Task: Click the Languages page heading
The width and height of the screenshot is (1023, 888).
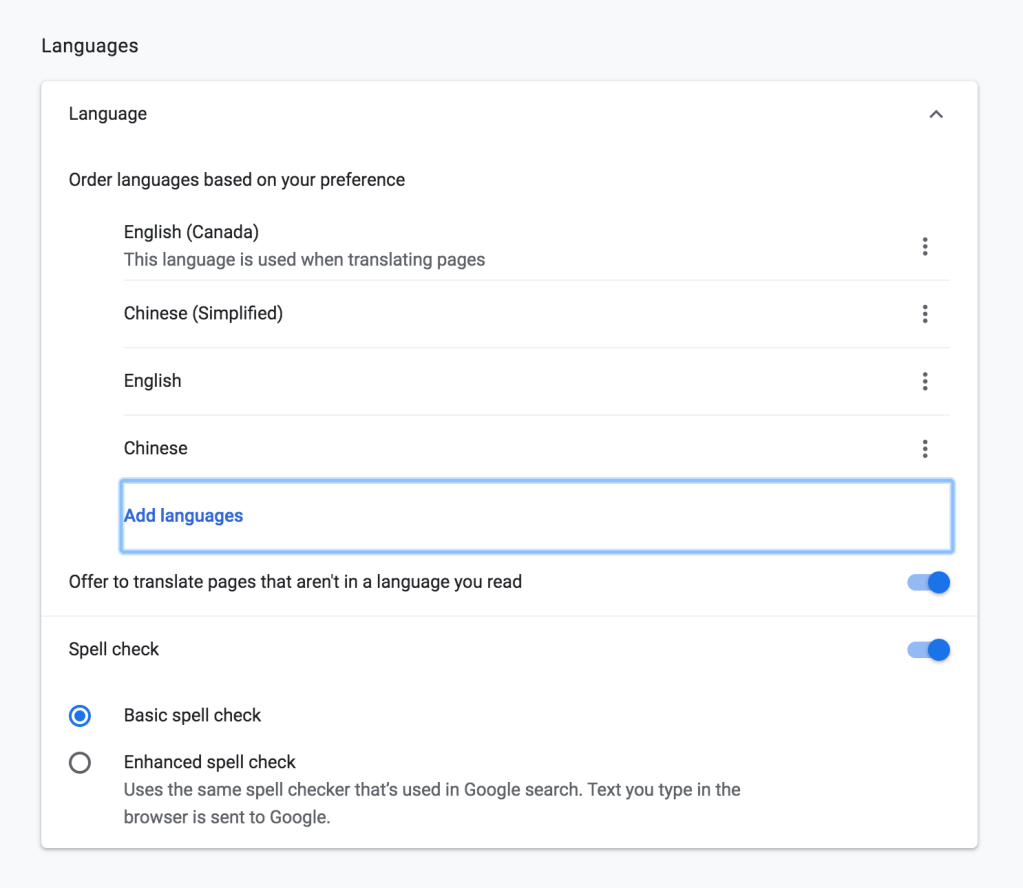Action: coord(90,46)
